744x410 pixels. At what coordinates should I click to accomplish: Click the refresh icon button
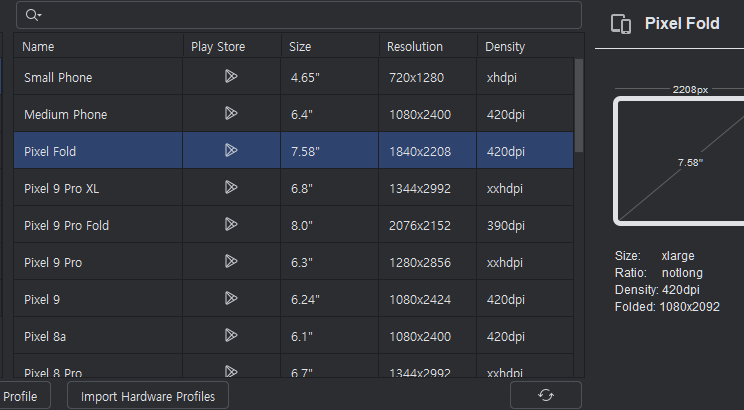[x=546, y=395]
